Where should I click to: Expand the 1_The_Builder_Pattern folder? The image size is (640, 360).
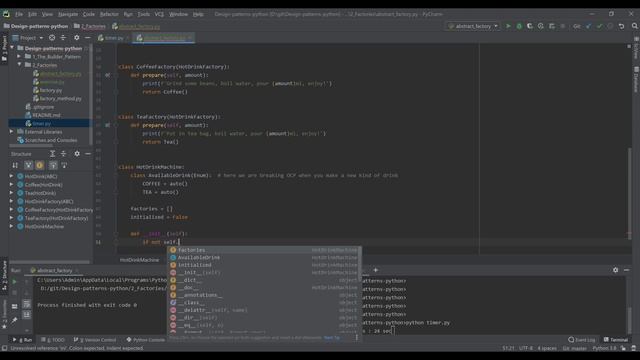19,57
